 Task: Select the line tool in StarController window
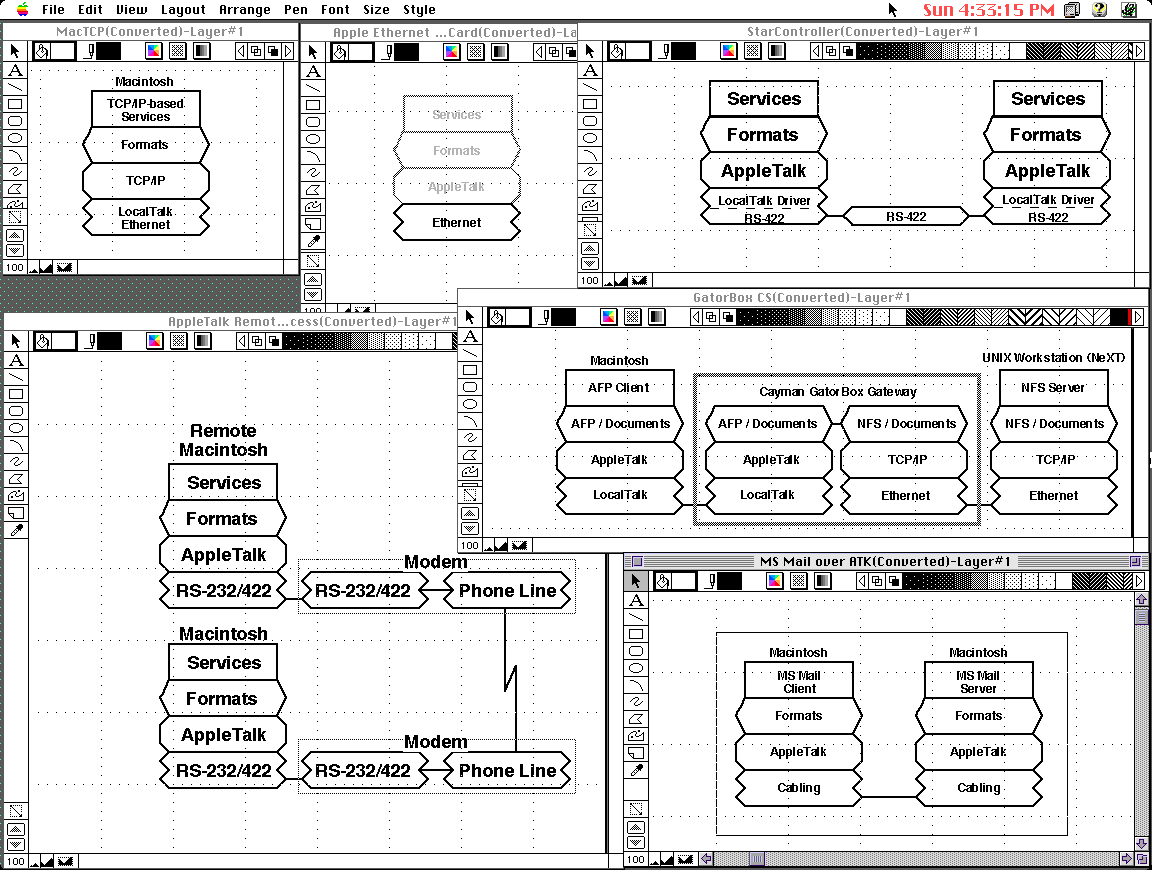pyautogui.click(x=590, y=87)
